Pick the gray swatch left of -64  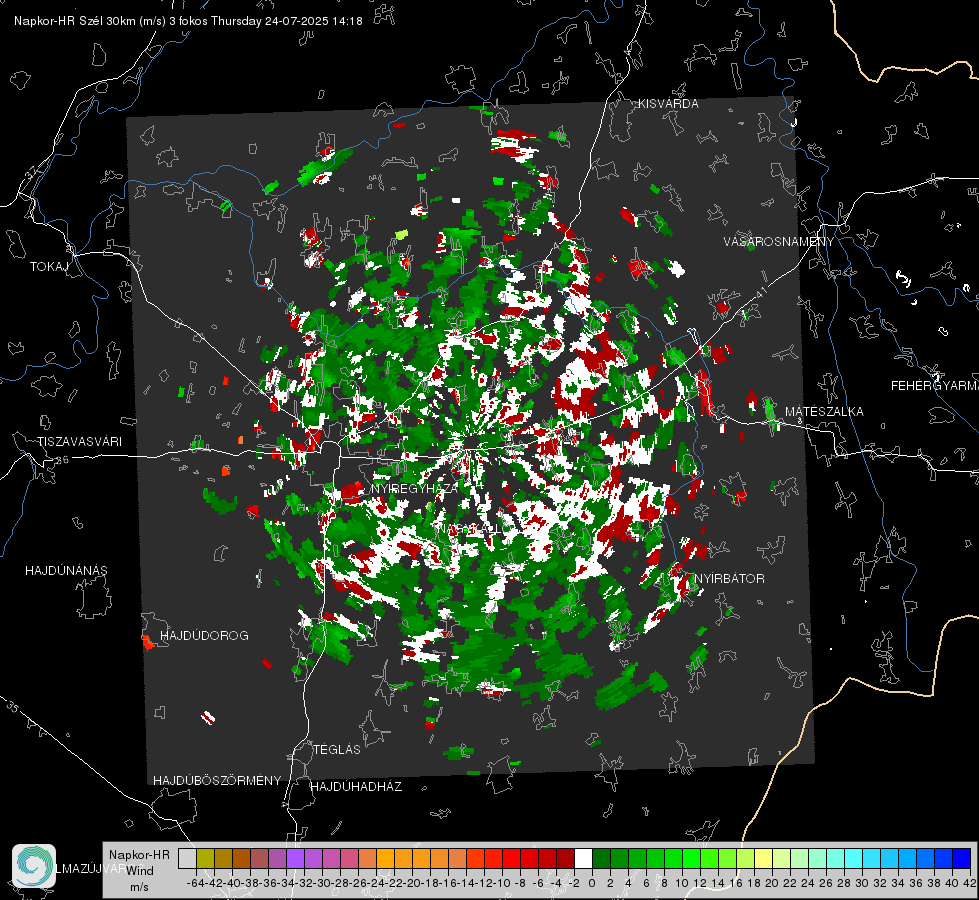(x=187, y=858)
